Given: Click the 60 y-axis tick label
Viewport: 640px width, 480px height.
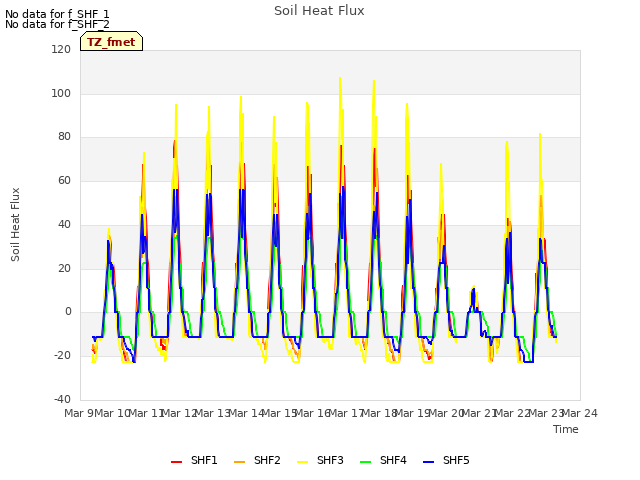Looking at the screenshot, I should pos(64,180).
